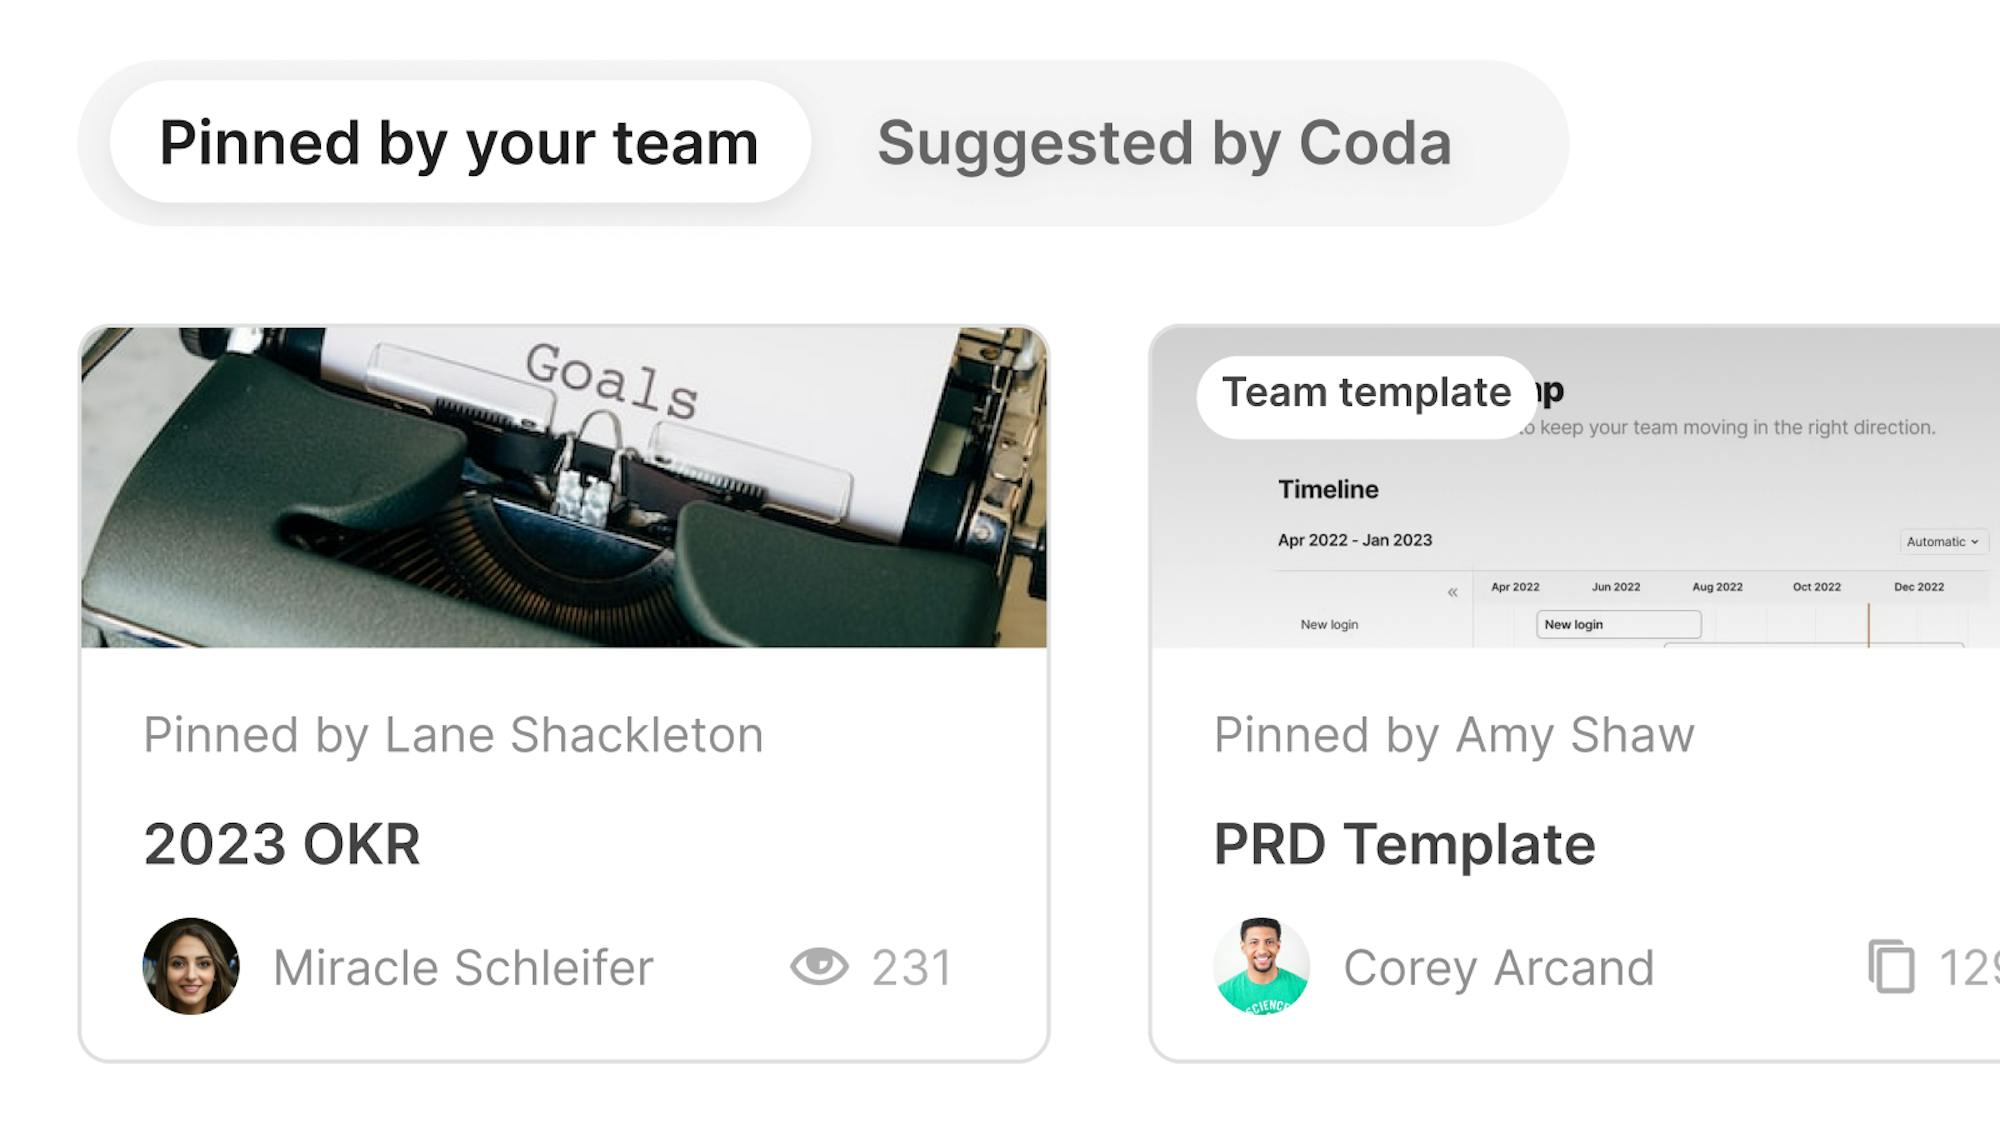Click the Corey Arcand author name
This screenshot has width=2000, height=1125.
click(x=1498, y=968)
